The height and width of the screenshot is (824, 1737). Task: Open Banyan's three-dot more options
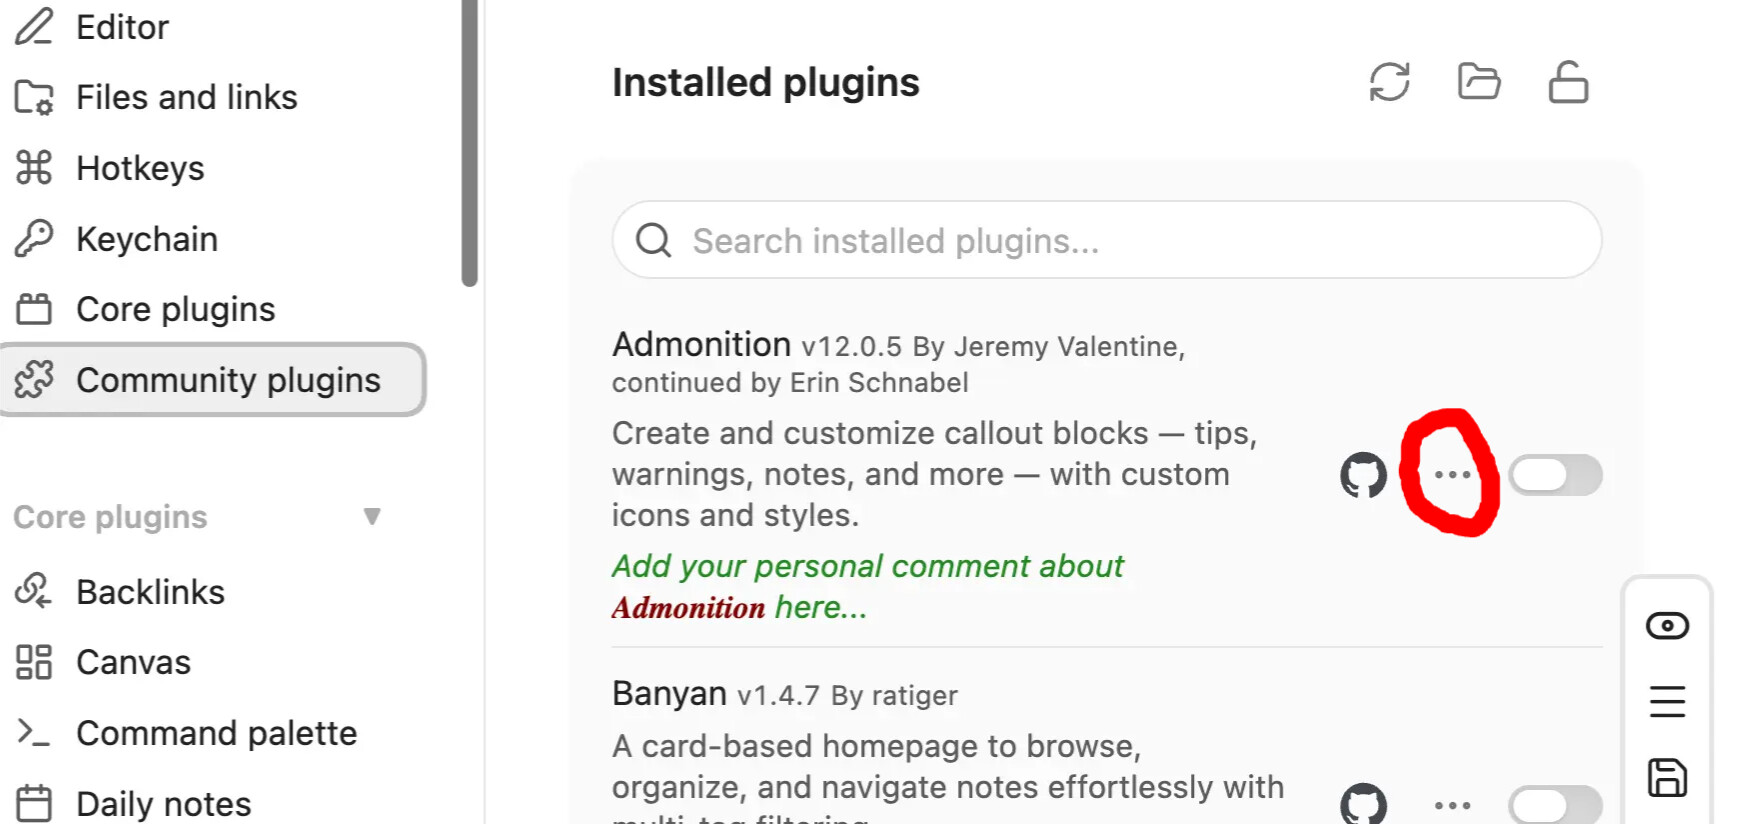pos(1452,805)
